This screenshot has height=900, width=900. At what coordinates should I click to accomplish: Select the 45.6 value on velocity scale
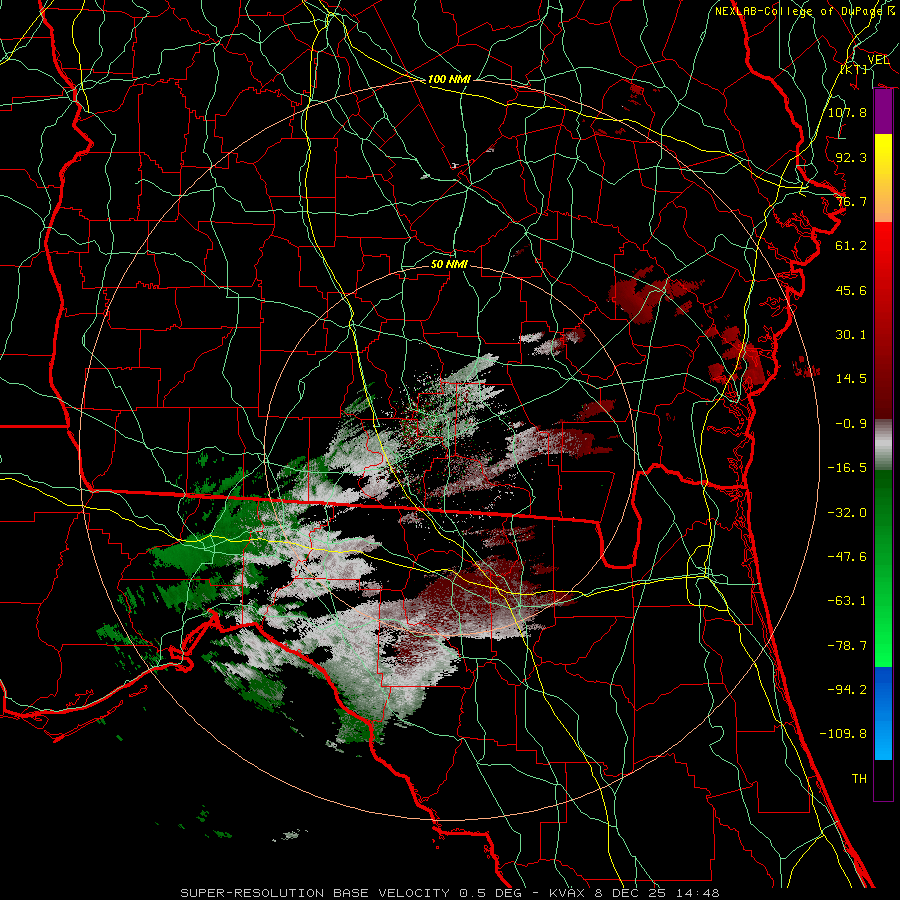click(851, 290)
